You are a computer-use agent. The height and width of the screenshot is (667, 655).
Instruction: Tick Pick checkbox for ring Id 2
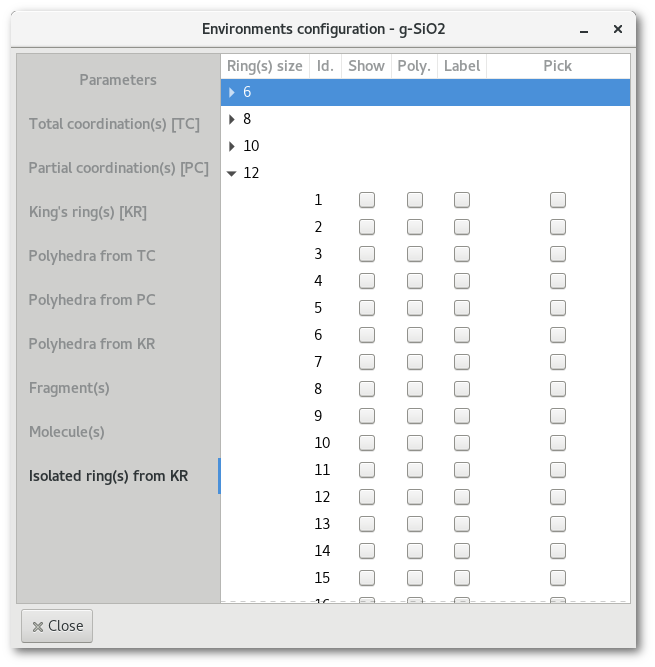558,227
